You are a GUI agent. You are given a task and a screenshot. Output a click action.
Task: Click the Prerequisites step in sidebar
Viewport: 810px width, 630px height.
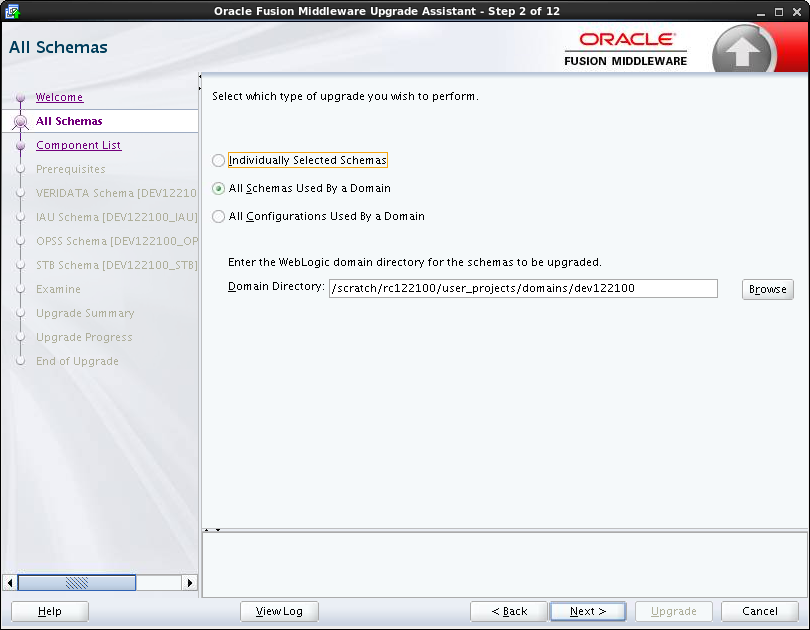pos(71,169)
